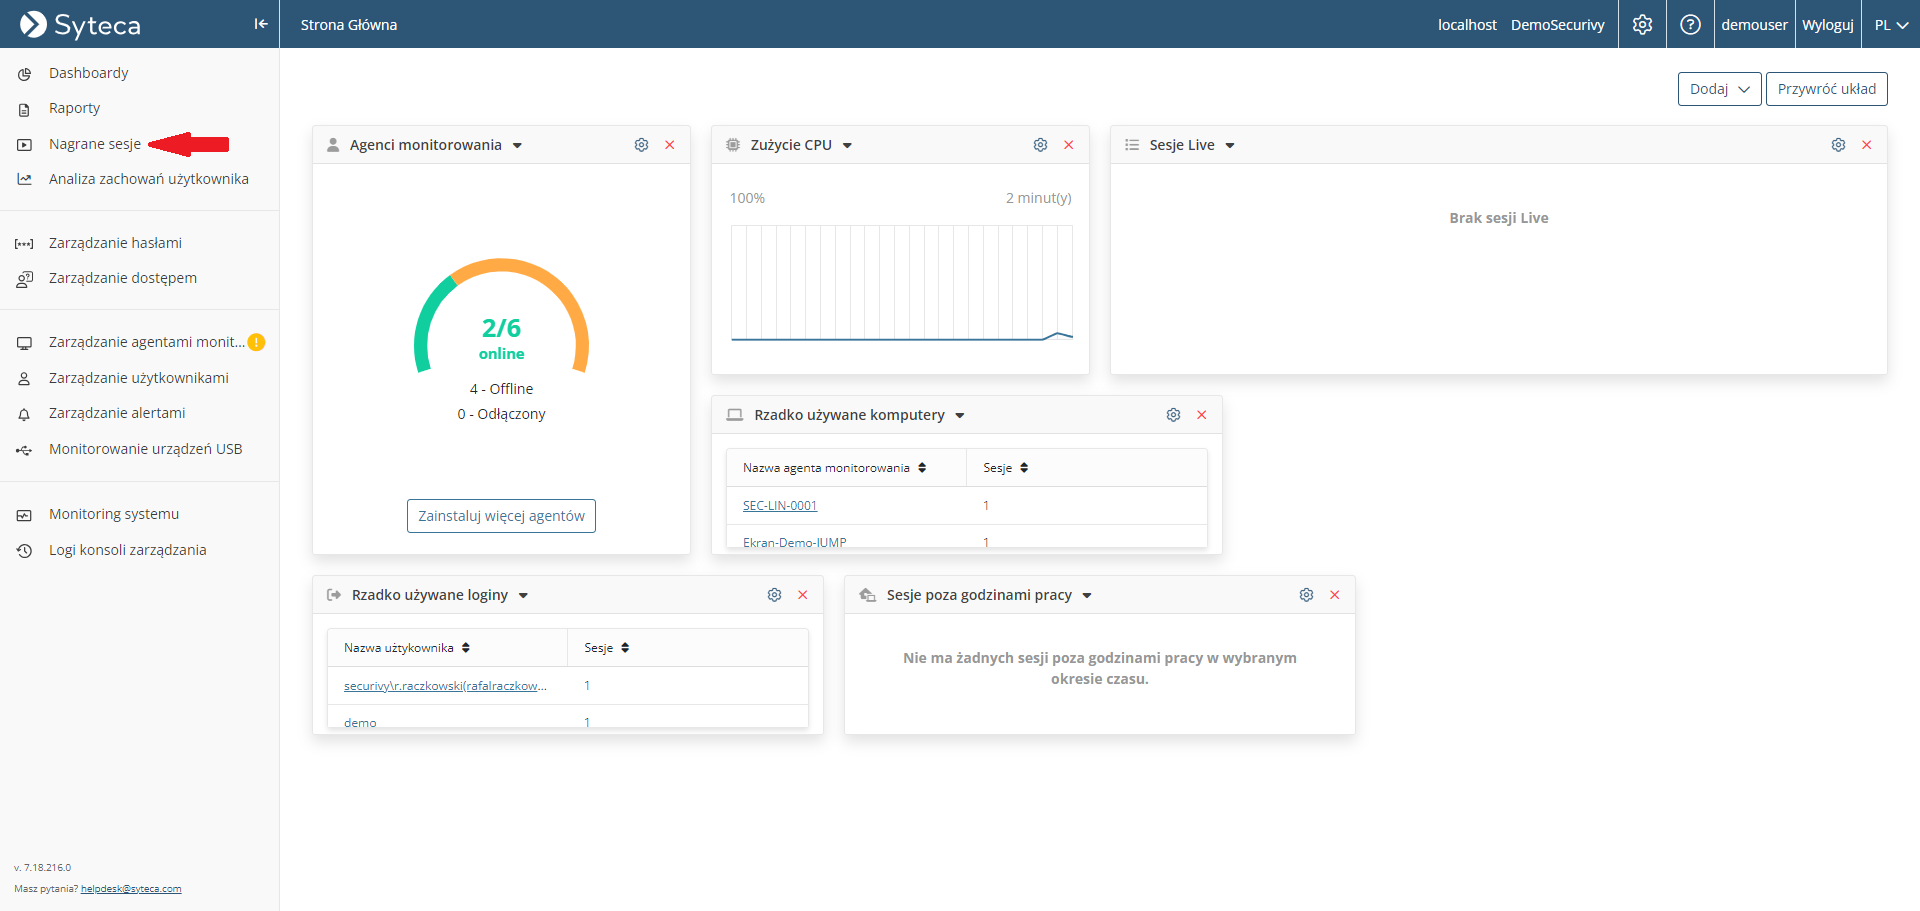Sort by Nazwa agenta monitorowania column

coord(834,468)
